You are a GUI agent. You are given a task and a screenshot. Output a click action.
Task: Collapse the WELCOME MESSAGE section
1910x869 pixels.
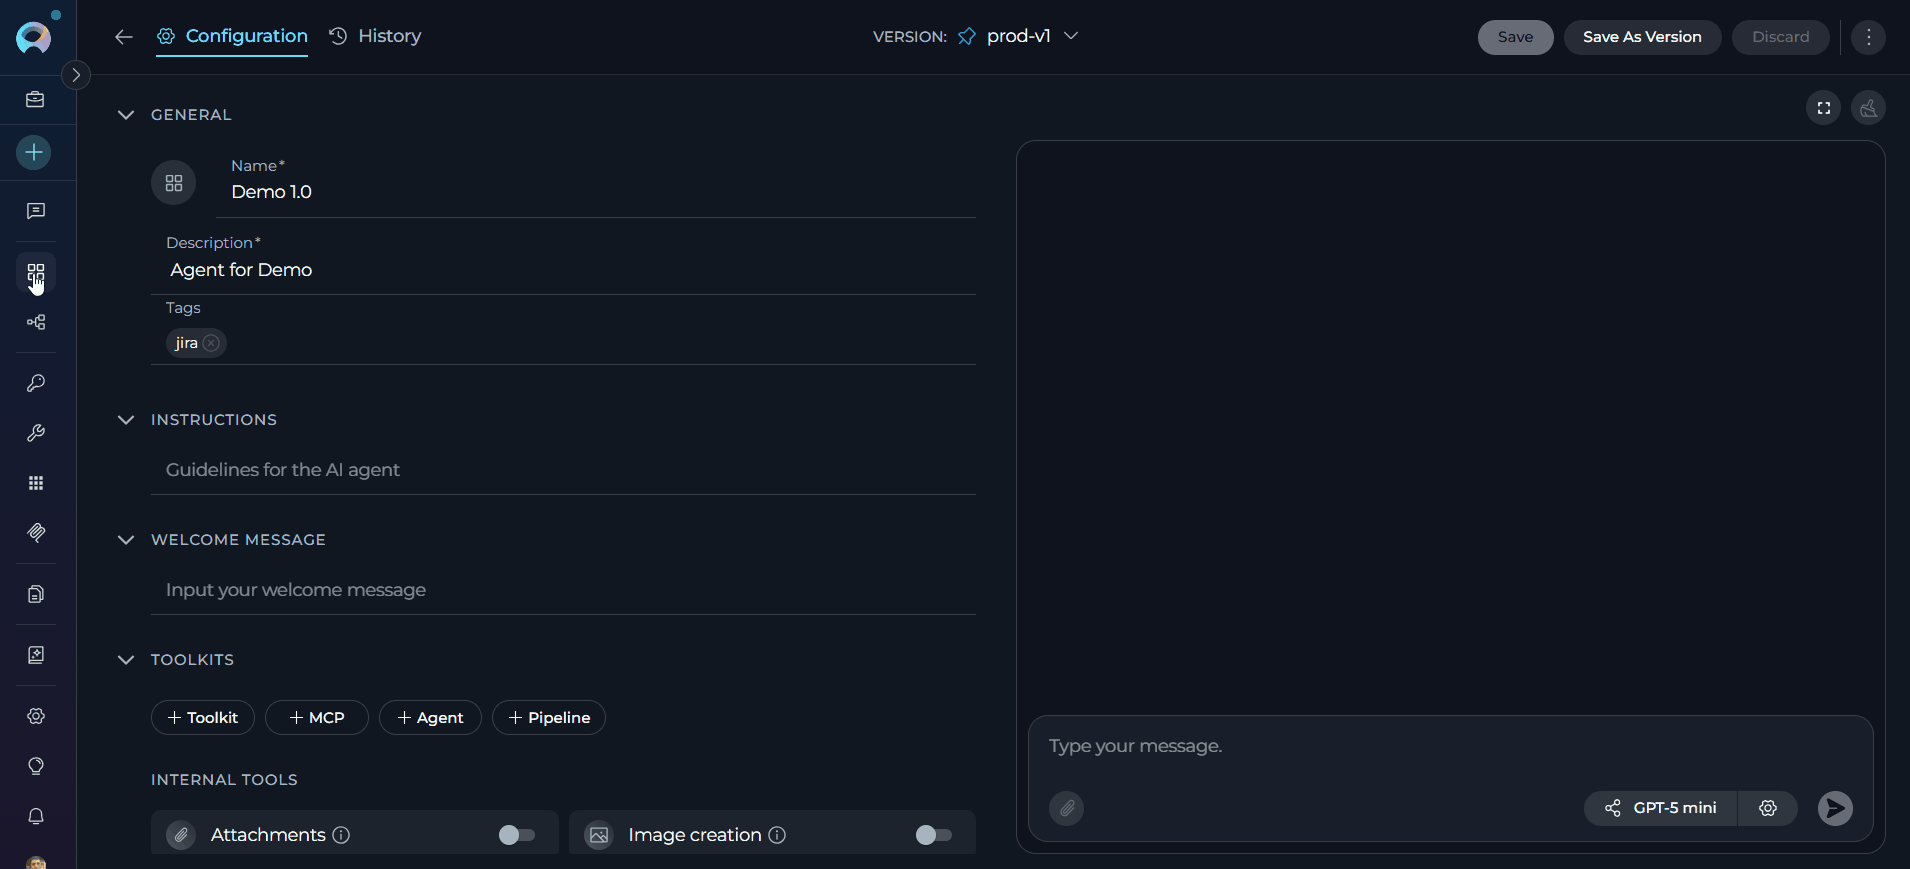(126, 540)
